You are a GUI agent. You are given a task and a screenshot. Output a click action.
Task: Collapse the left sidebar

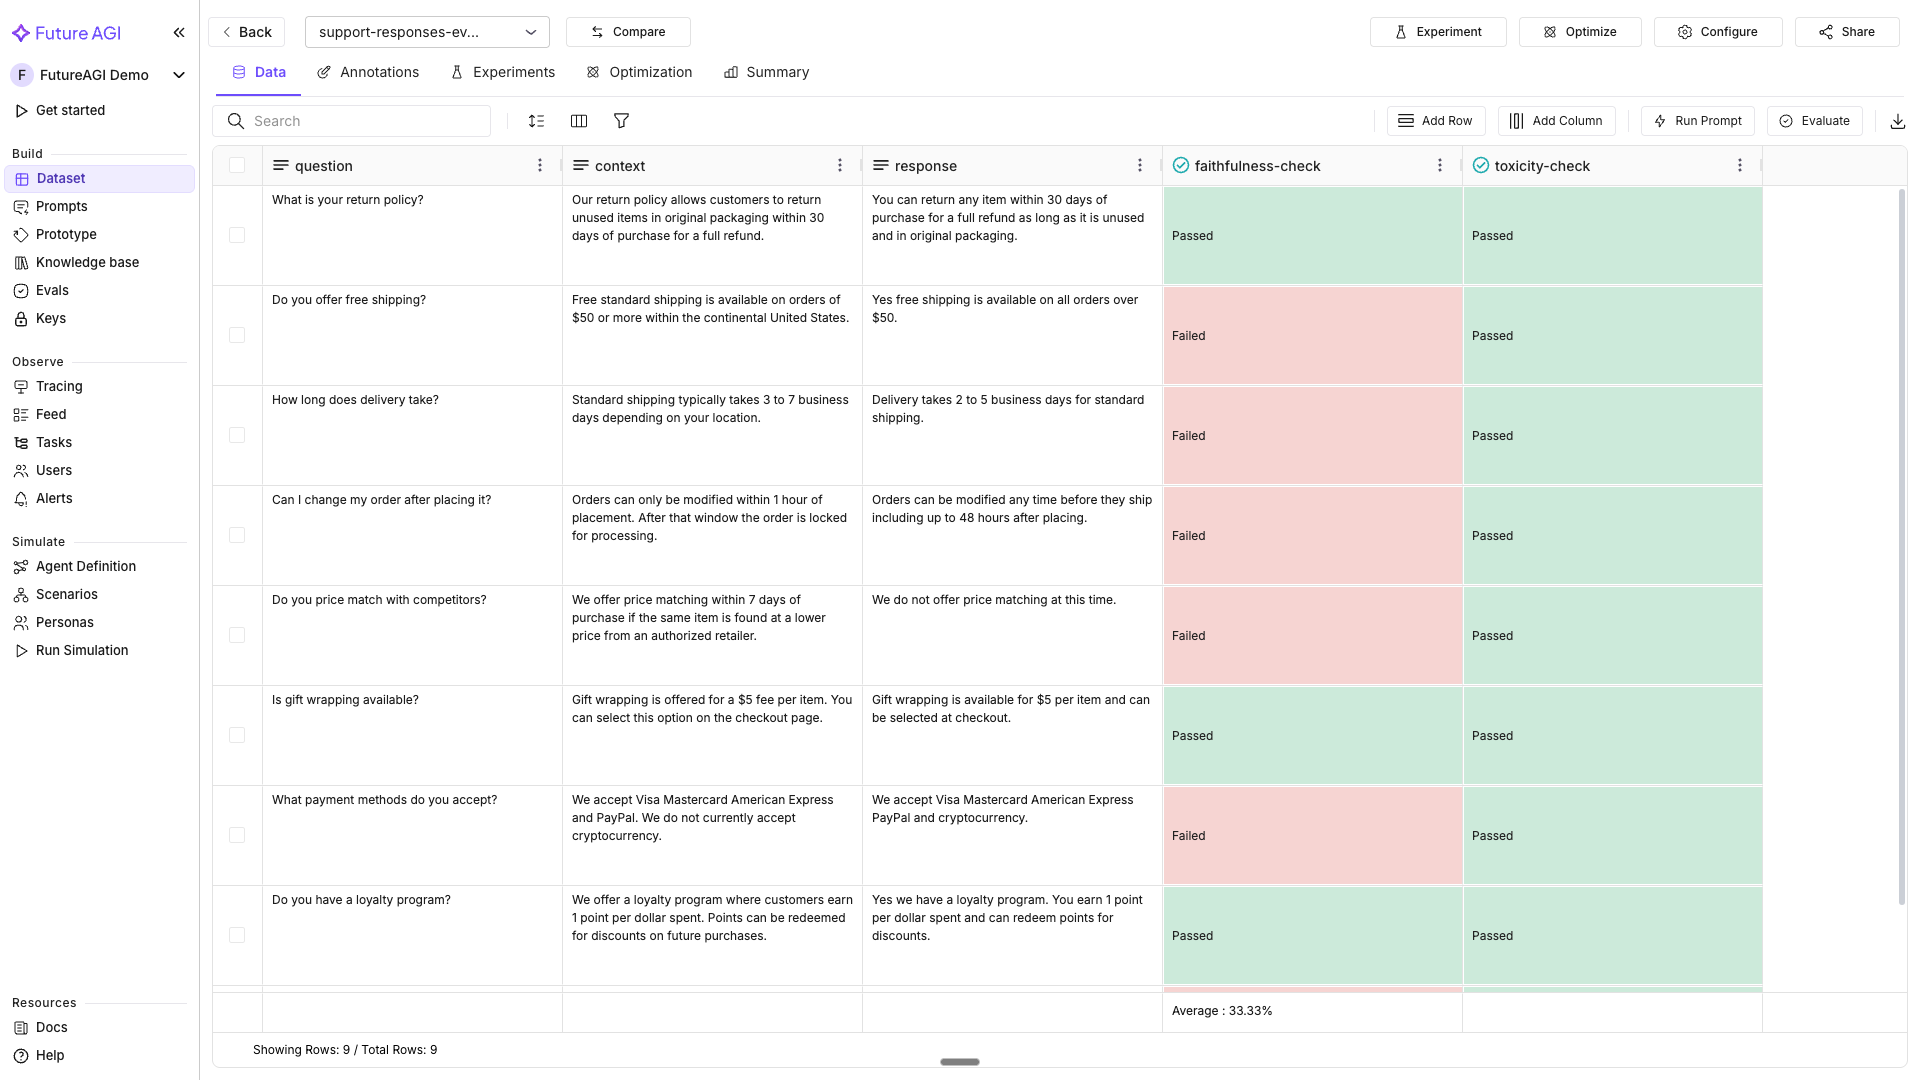[x=179, y=32]
